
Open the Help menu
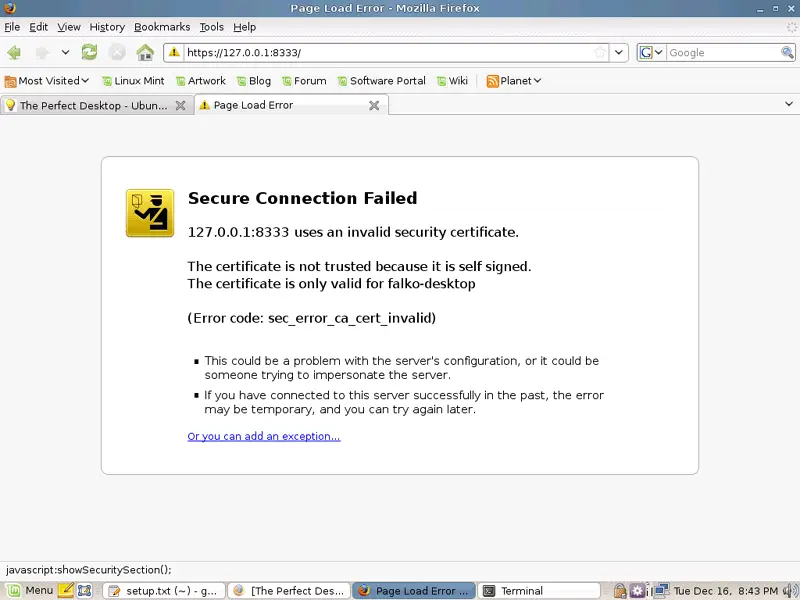coord(244,27)
